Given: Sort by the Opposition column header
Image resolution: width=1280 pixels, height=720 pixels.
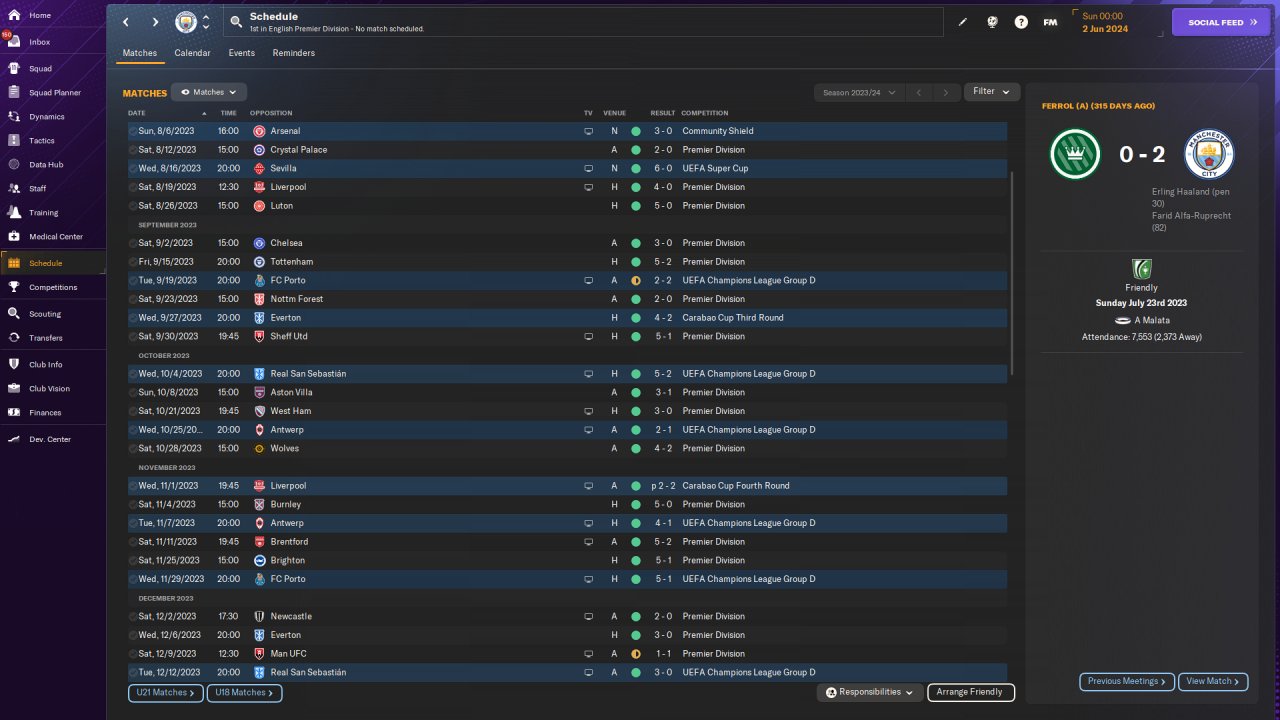Looking at the screenshot, I should [271, 113].
